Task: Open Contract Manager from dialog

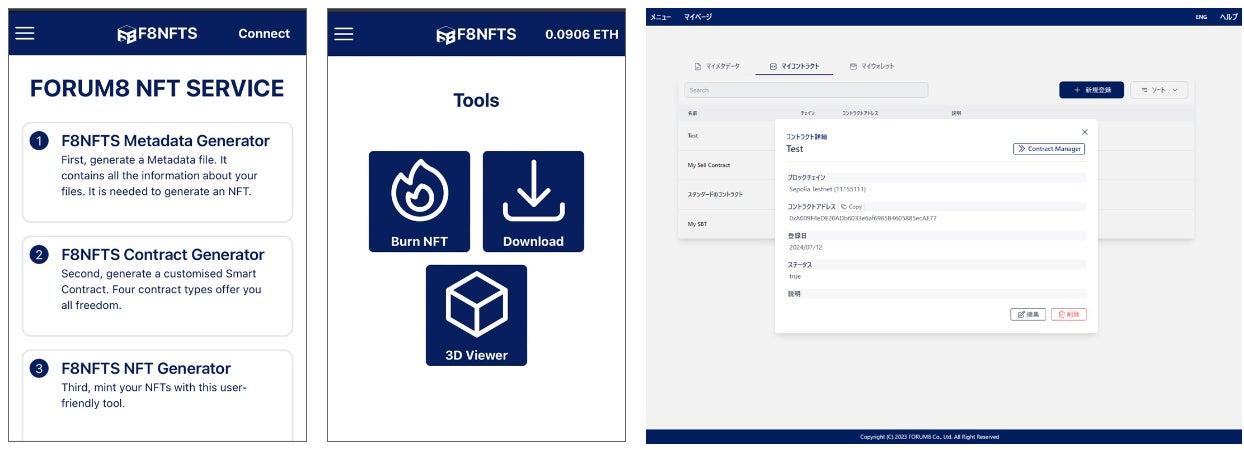Action: click(x=1049, y=149)
